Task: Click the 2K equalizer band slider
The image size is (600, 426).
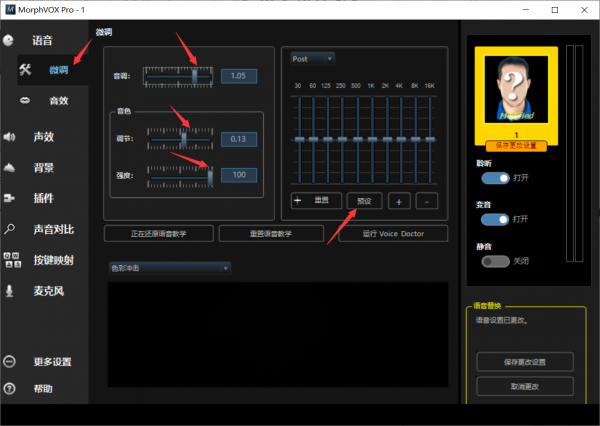Action: (387, 140)
